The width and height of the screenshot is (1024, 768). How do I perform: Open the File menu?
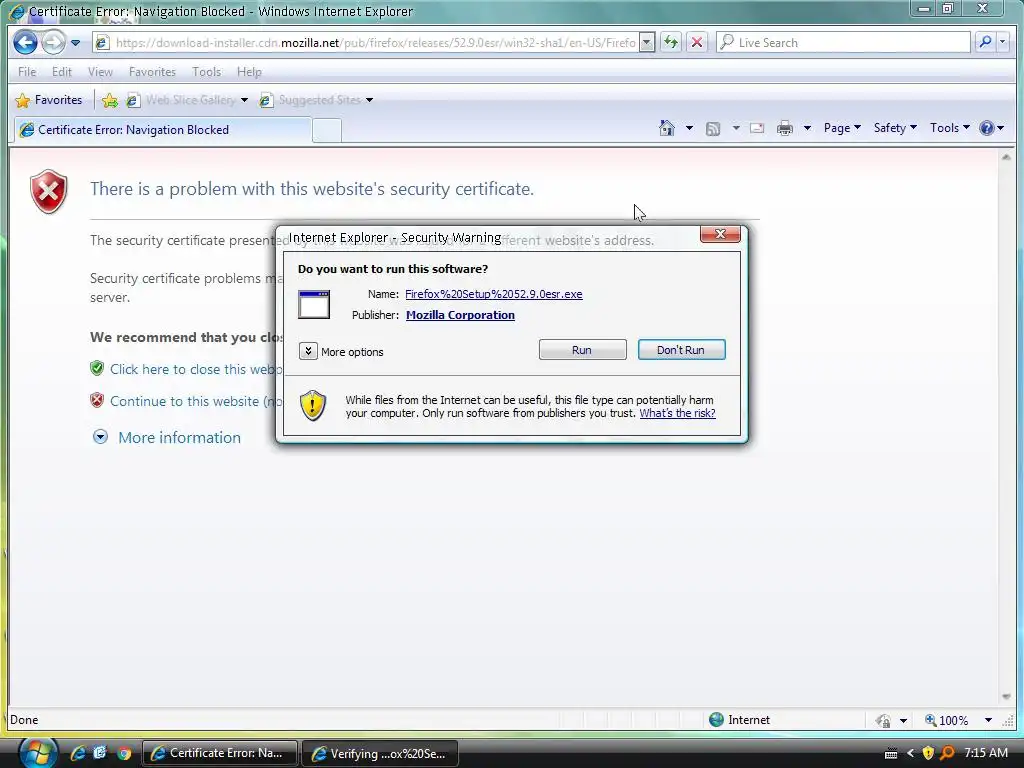point(27,72)
